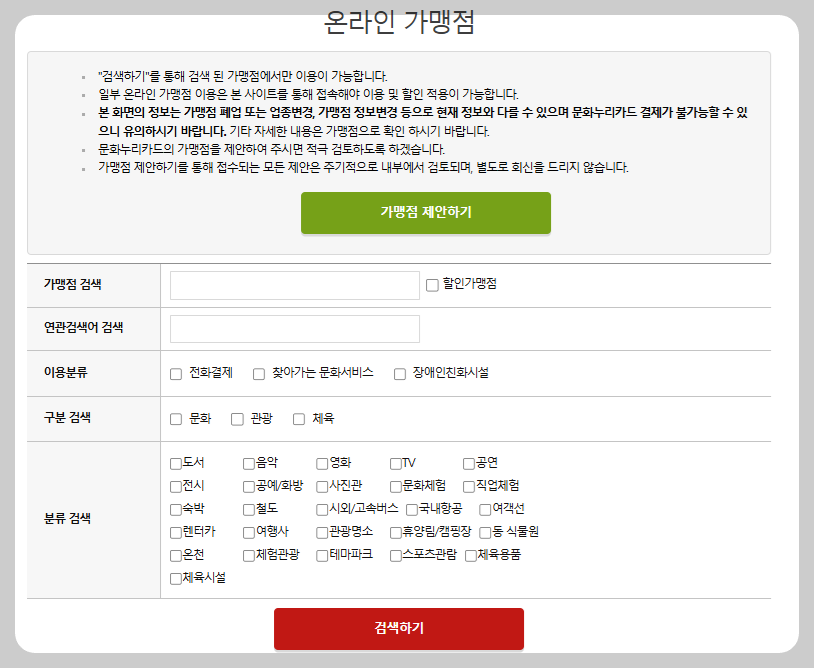Check the 숙박 classification option

tap(175, 508)
